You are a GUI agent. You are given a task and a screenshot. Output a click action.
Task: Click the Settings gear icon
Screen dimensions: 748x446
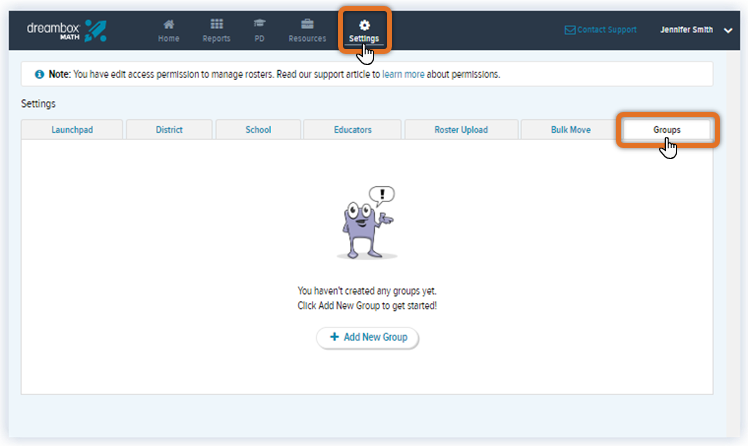coord(364,24)
